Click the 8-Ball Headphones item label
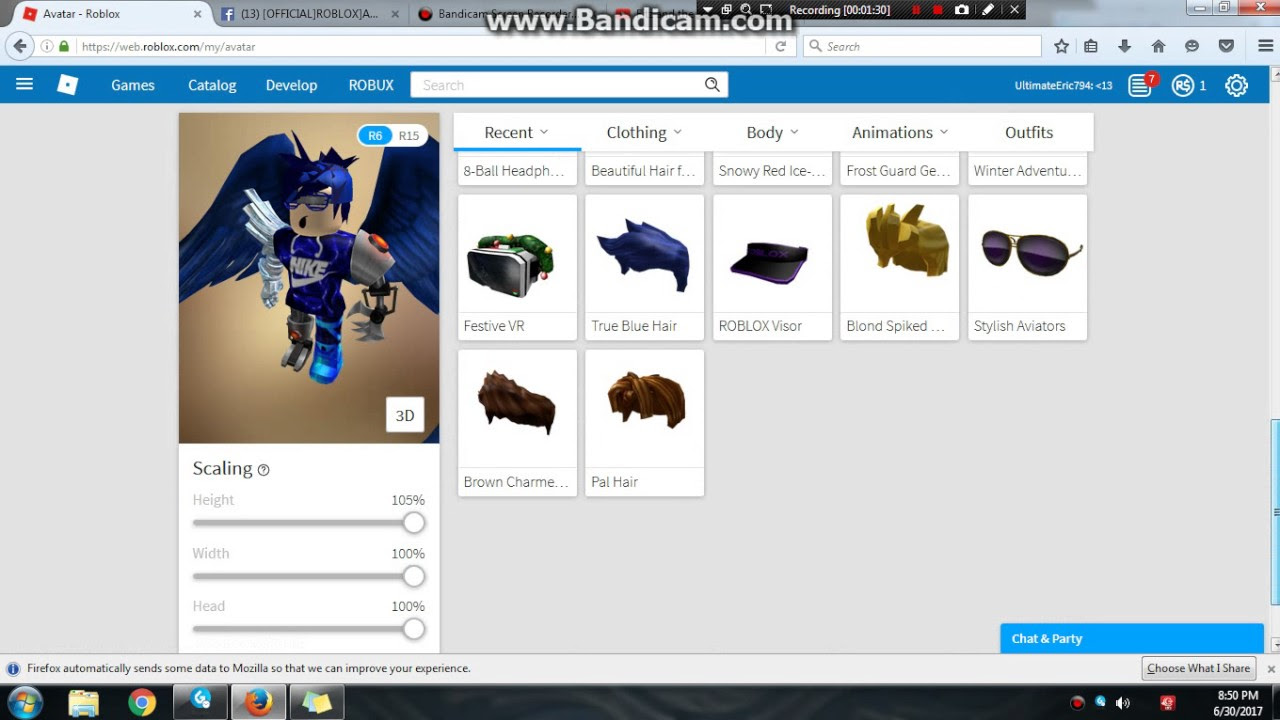This screenshot has height=720, width=1280. tap(514, 171)
